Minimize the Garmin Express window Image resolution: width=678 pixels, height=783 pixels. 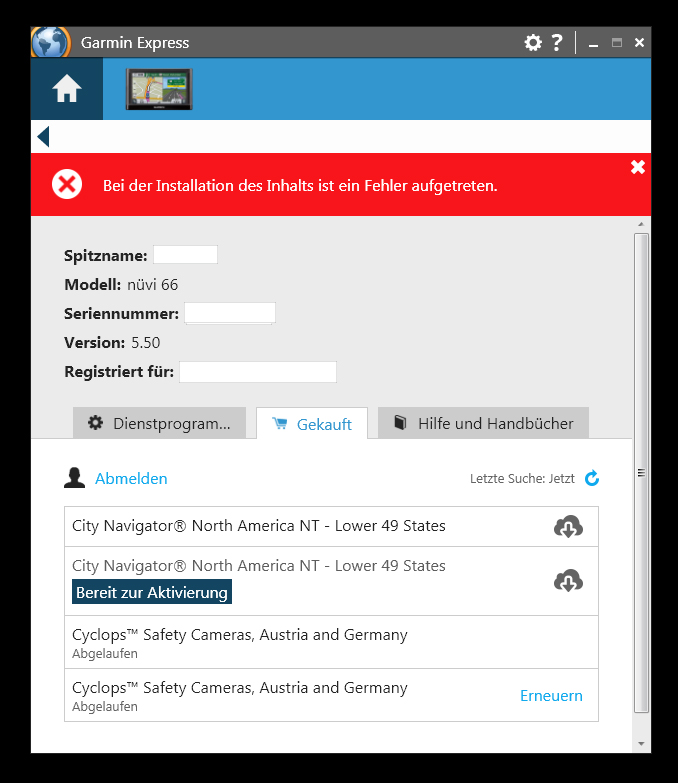pyautogui.click(x=593, y=44)
